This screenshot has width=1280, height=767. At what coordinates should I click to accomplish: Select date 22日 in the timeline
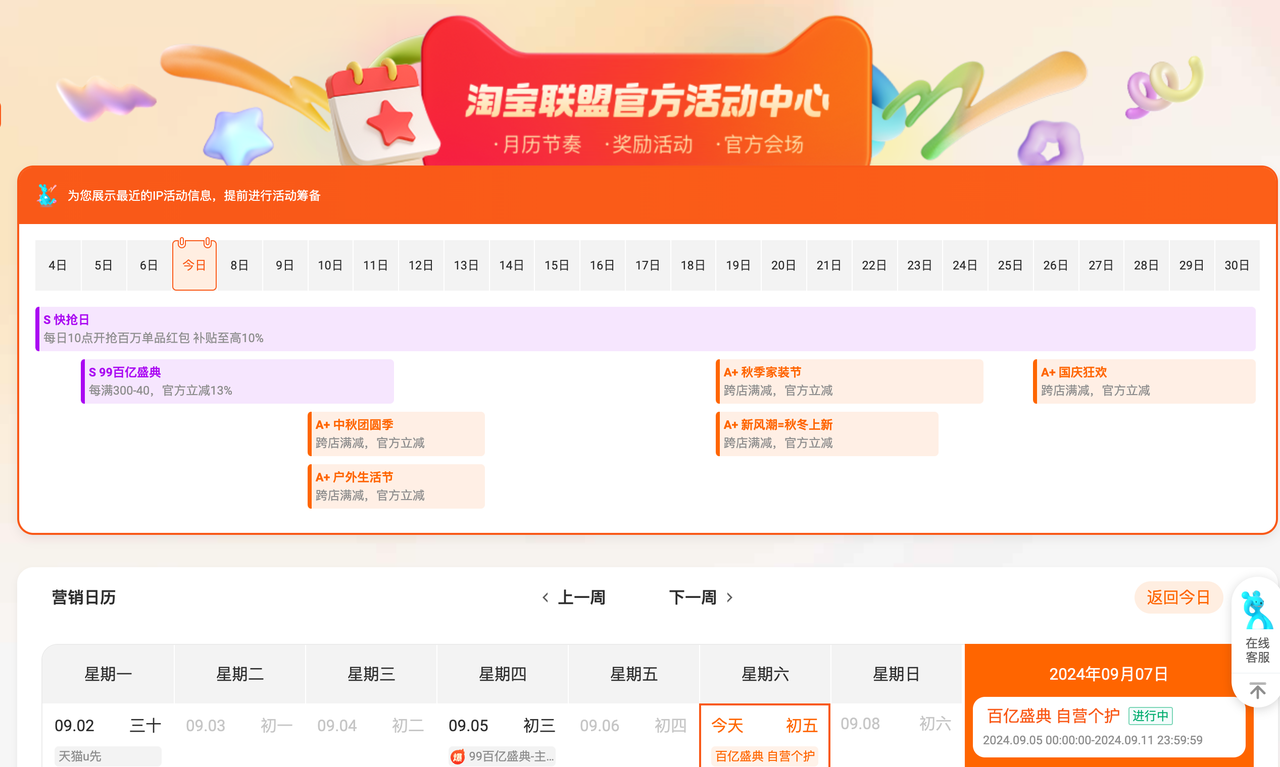[874, 265]
